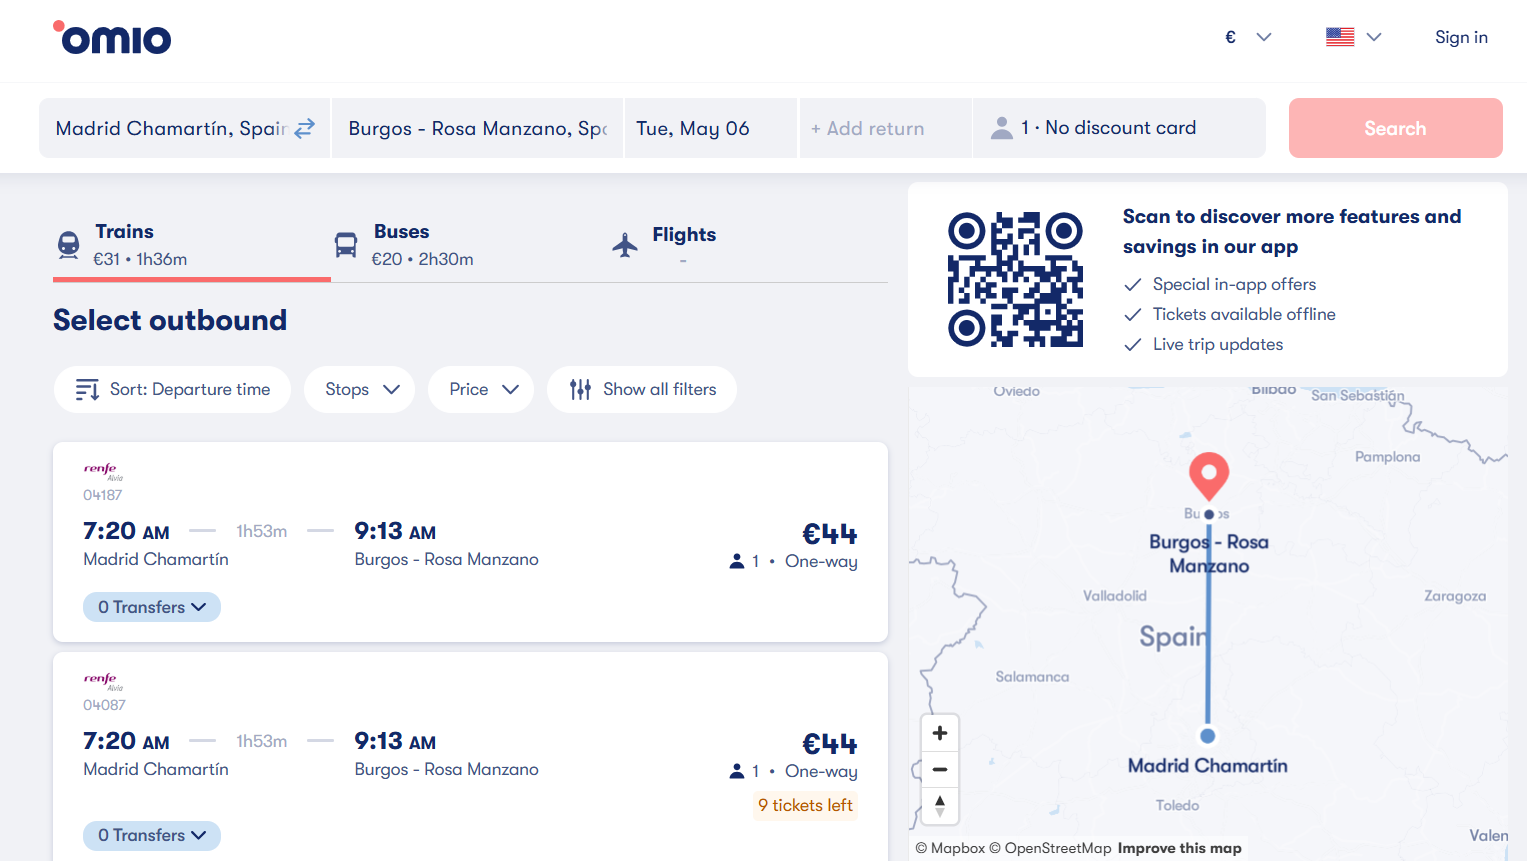Click the sort lines icon
The height and width of the screenshot is (861, 1527).
click(x=87, y=389)
